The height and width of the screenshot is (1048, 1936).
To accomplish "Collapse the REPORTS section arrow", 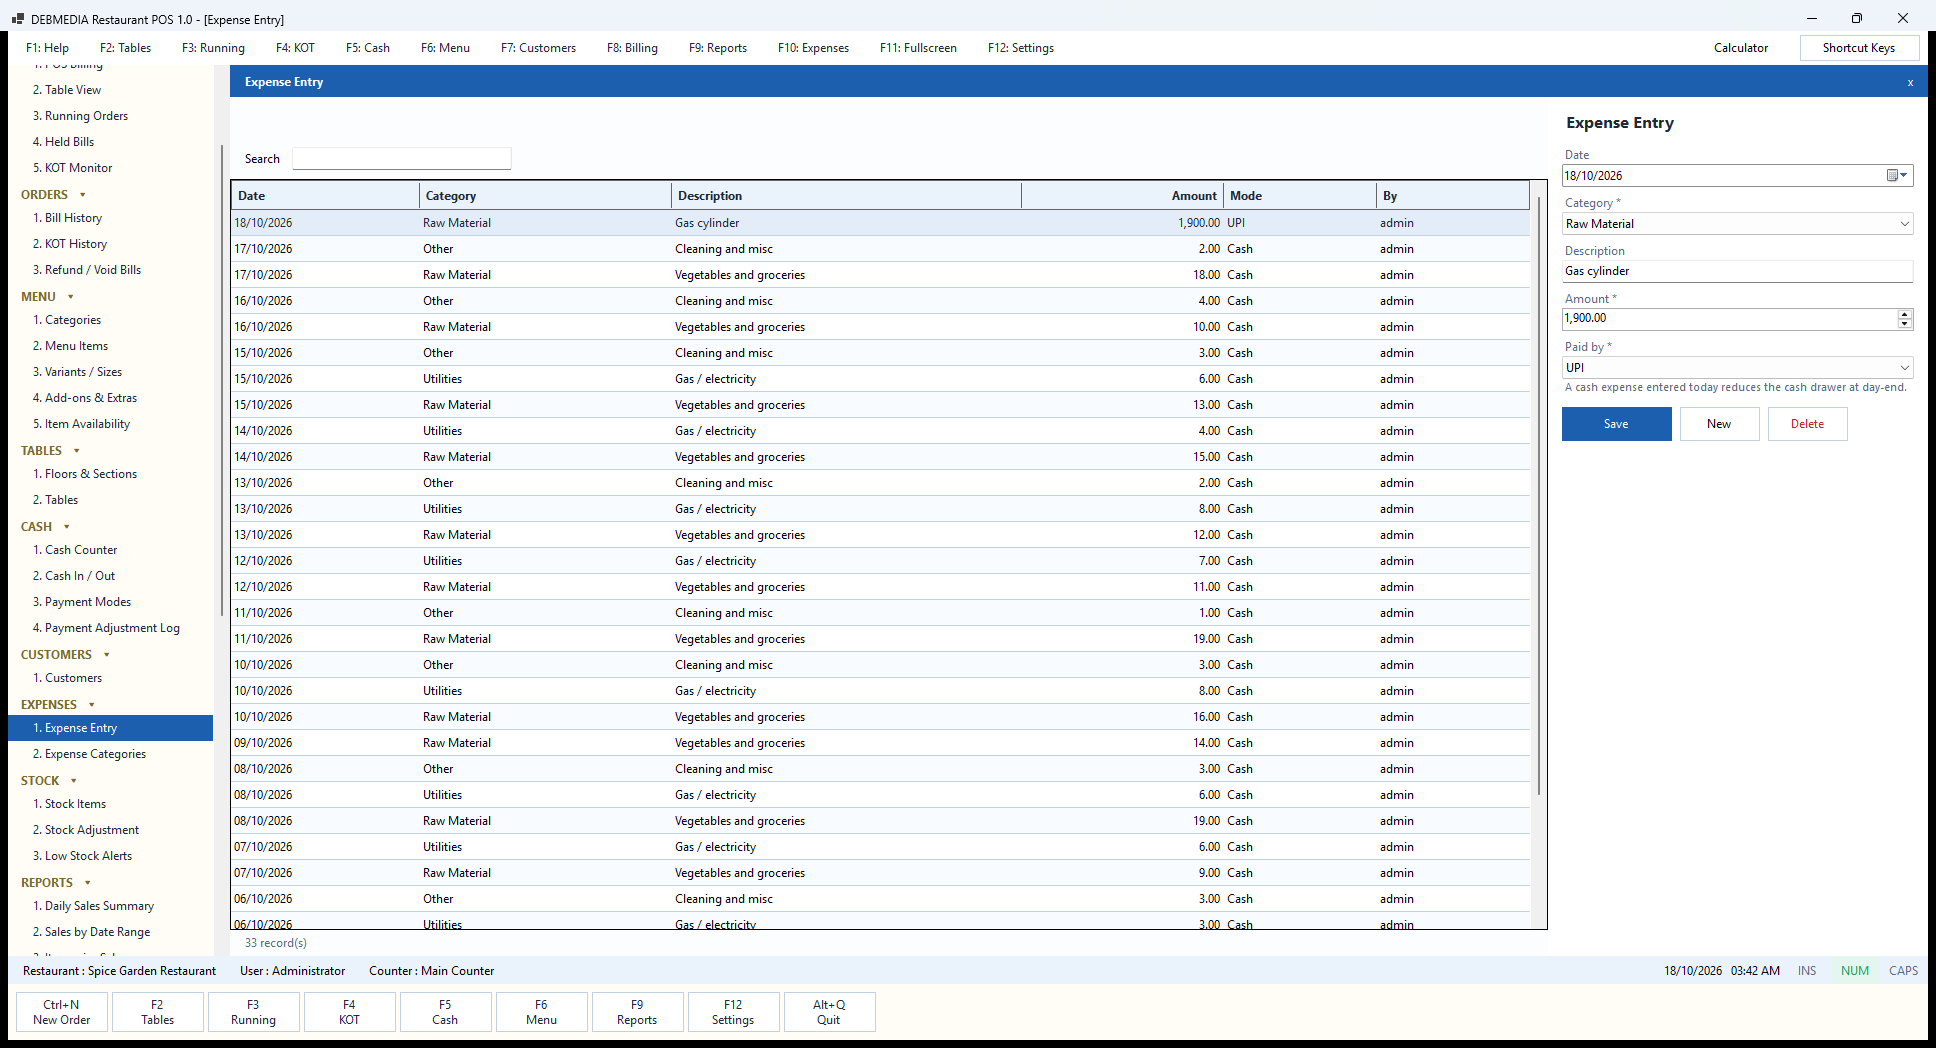I will point(88,883).
